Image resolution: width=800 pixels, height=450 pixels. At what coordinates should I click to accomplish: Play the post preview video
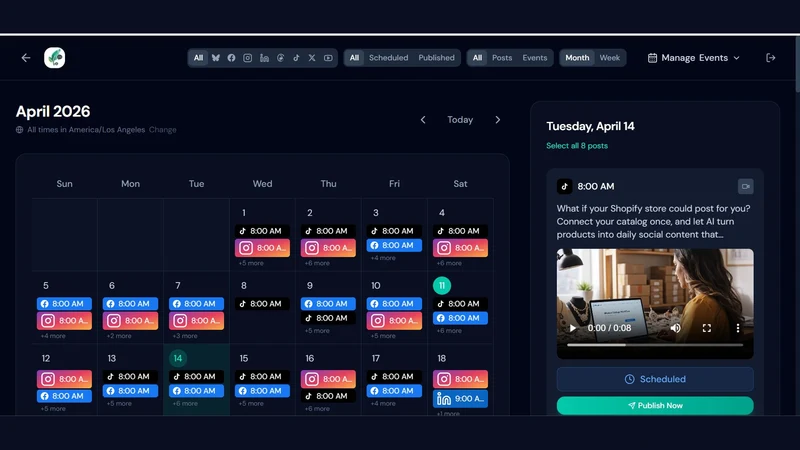[572, 328]
